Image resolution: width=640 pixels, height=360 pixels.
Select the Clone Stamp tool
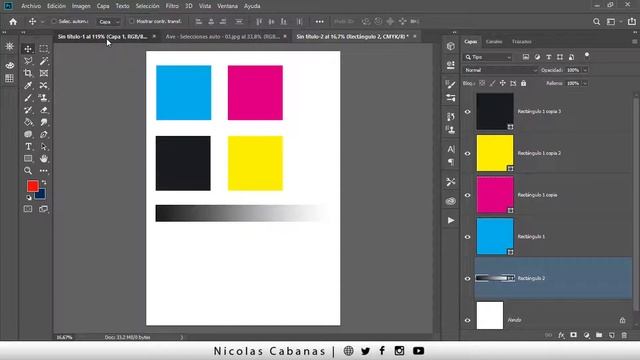point(44,98)
